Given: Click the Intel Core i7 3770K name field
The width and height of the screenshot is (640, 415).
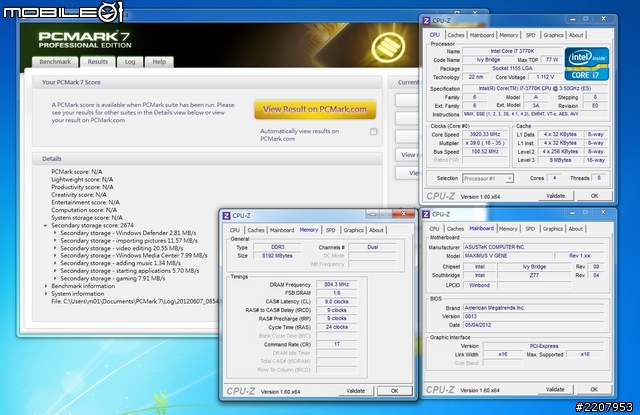Looking at the screenshot, I should [x=512, y=51].
